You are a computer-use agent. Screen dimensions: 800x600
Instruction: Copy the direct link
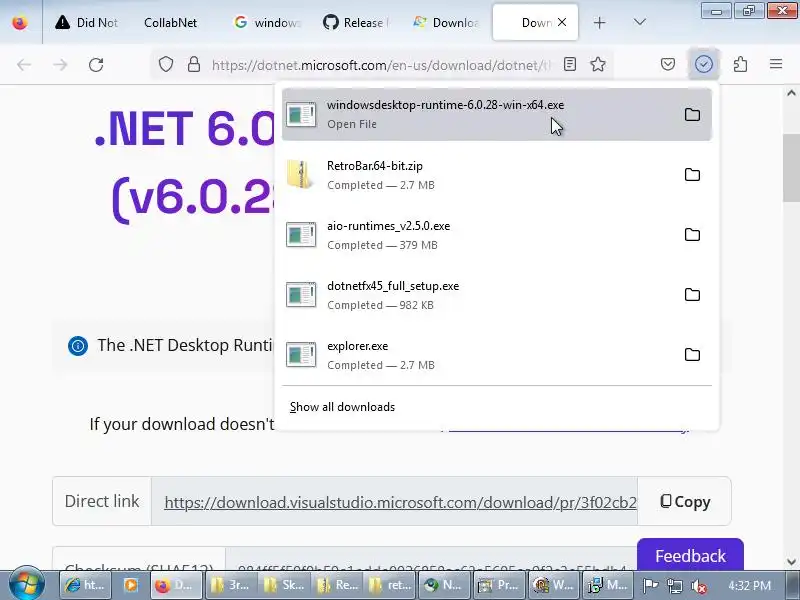[x=685, y=502]
